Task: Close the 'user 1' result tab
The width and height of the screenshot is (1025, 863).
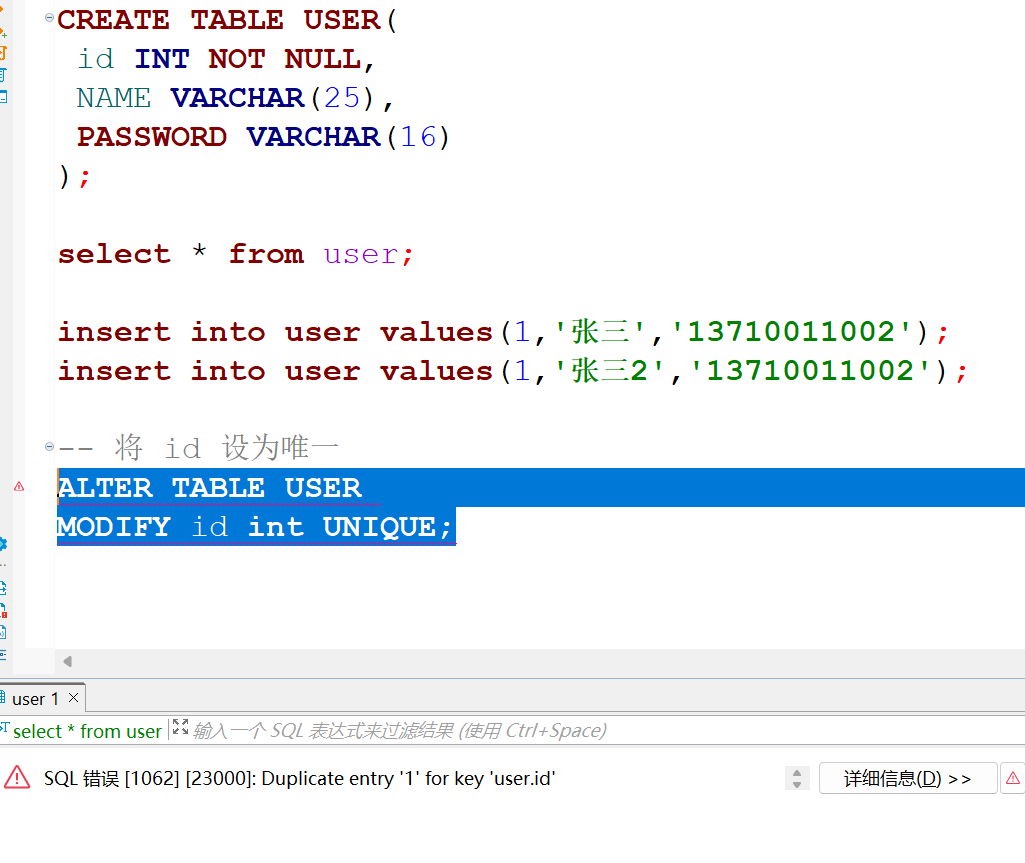Action: 74,696
